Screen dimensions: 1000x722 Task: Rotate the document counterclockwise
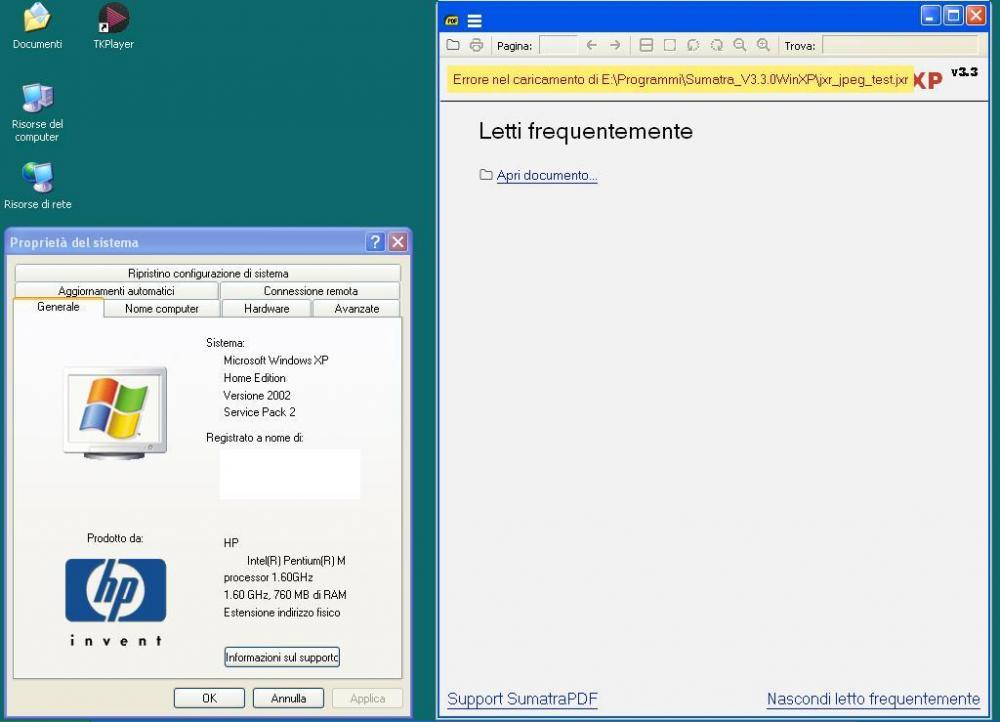693,45
